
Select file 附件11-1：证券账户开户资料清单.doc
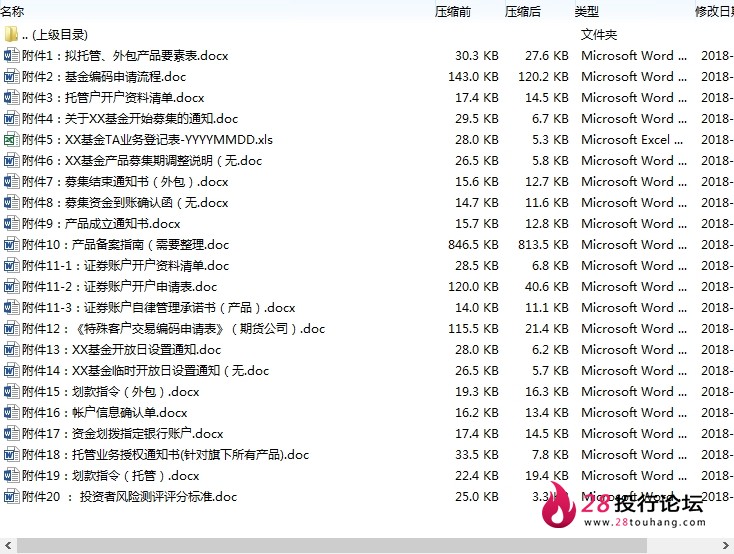[125, 266]
